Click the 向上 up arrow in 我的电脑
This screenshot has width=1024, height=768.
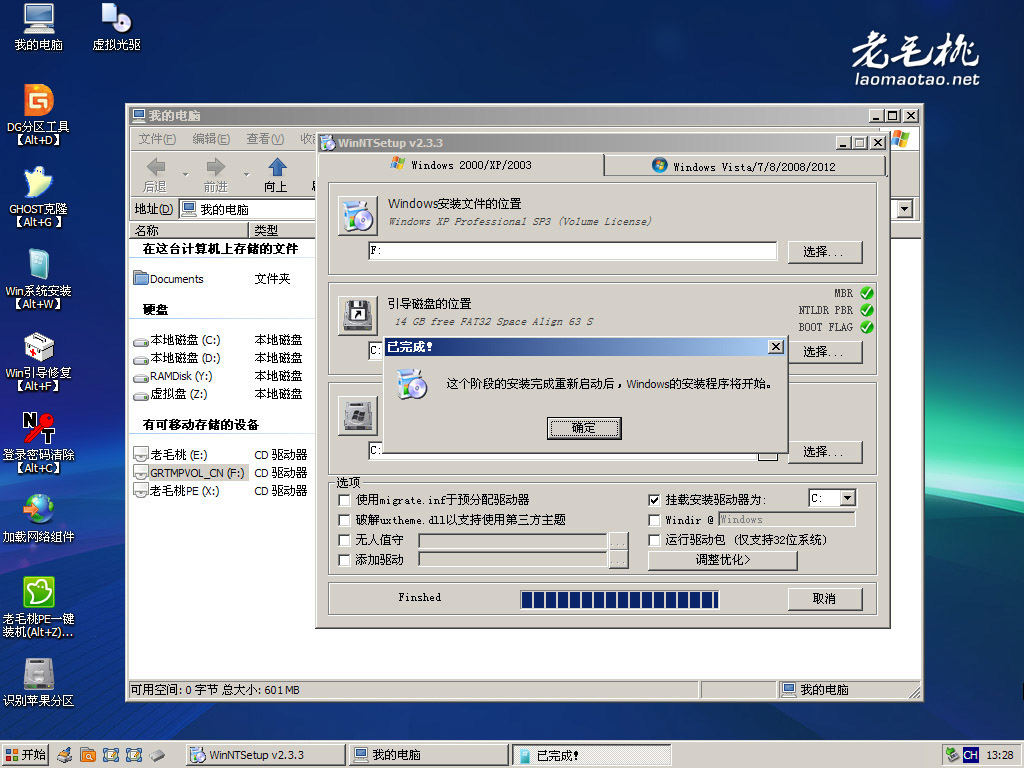pyautogui.click(x=276, y=175)
